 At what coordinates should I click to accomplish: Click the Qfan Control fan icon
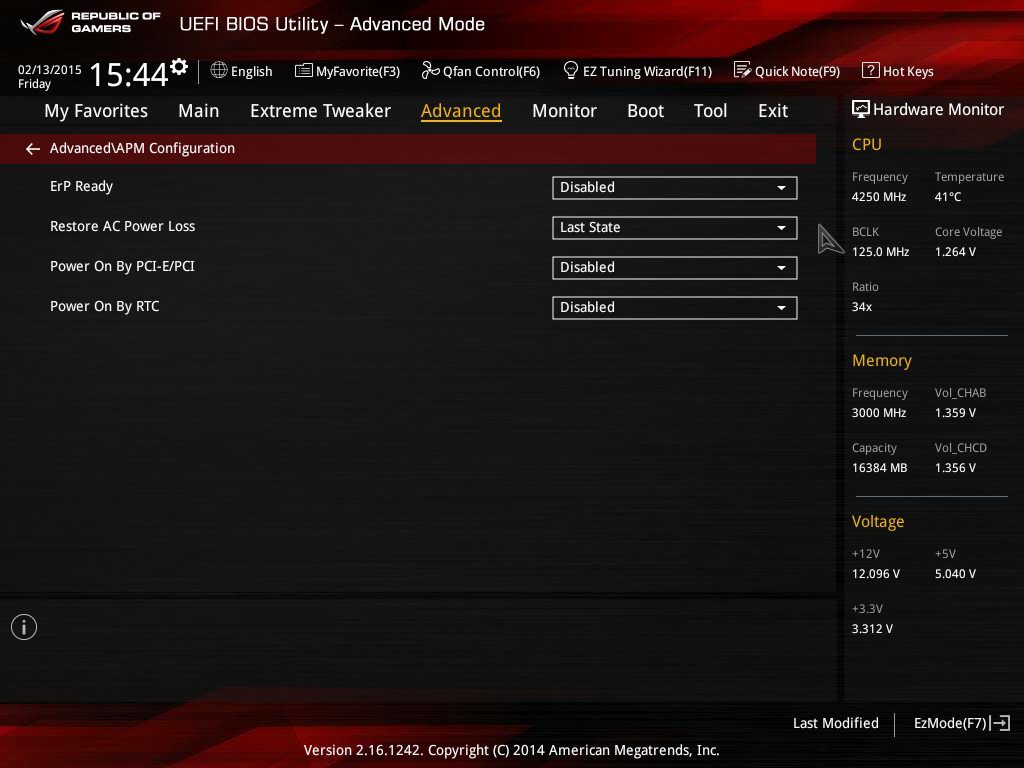pos(430,70)
